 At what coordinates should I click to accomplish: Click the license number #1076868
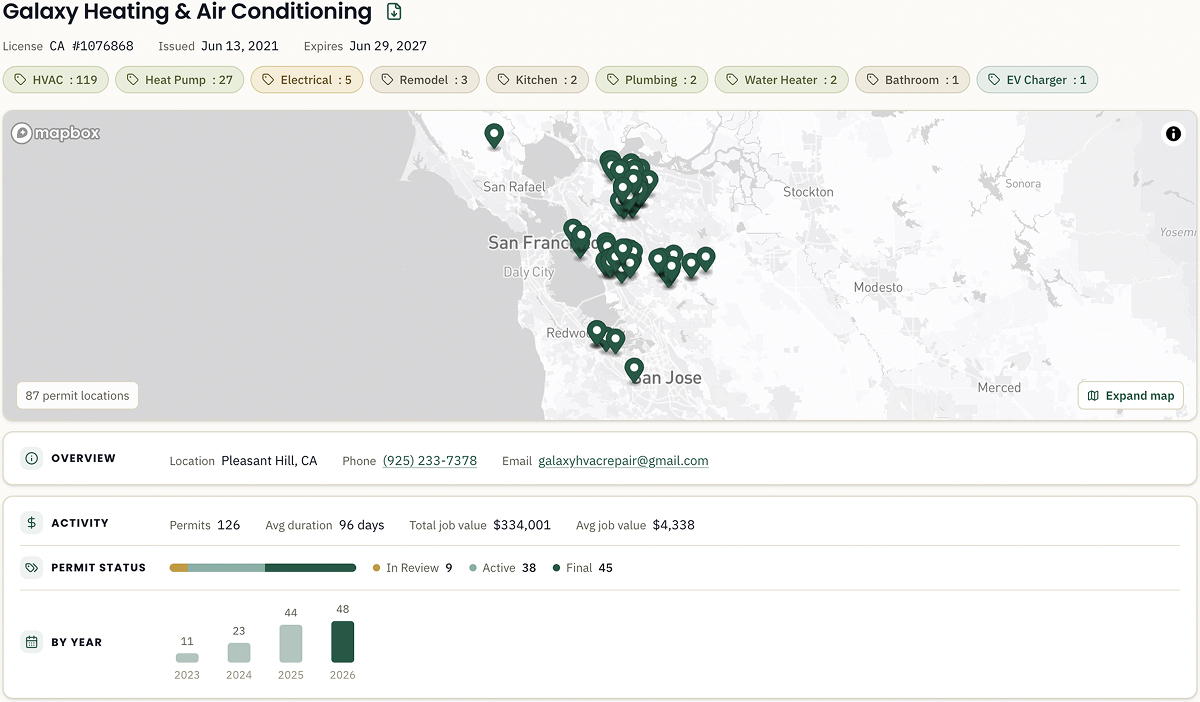click(x=103, y=46)
